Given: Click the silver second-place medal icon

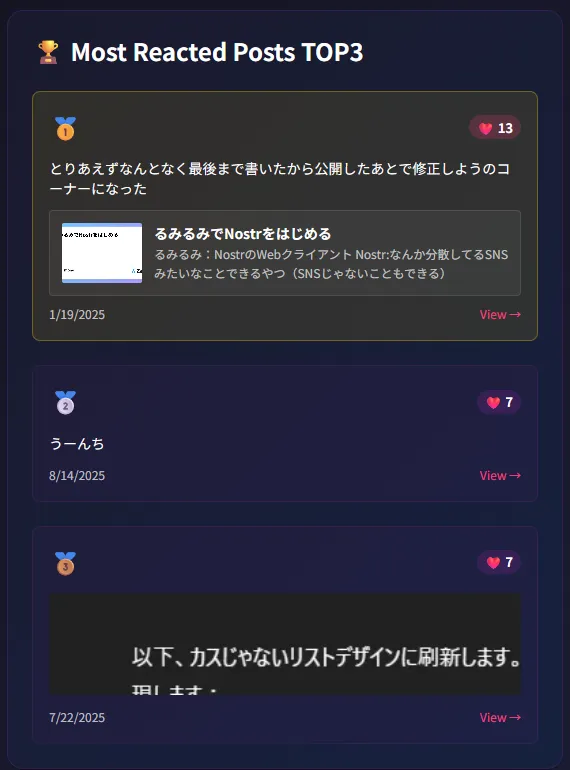Looking at the screenshot, I should (x=65, y=403).
